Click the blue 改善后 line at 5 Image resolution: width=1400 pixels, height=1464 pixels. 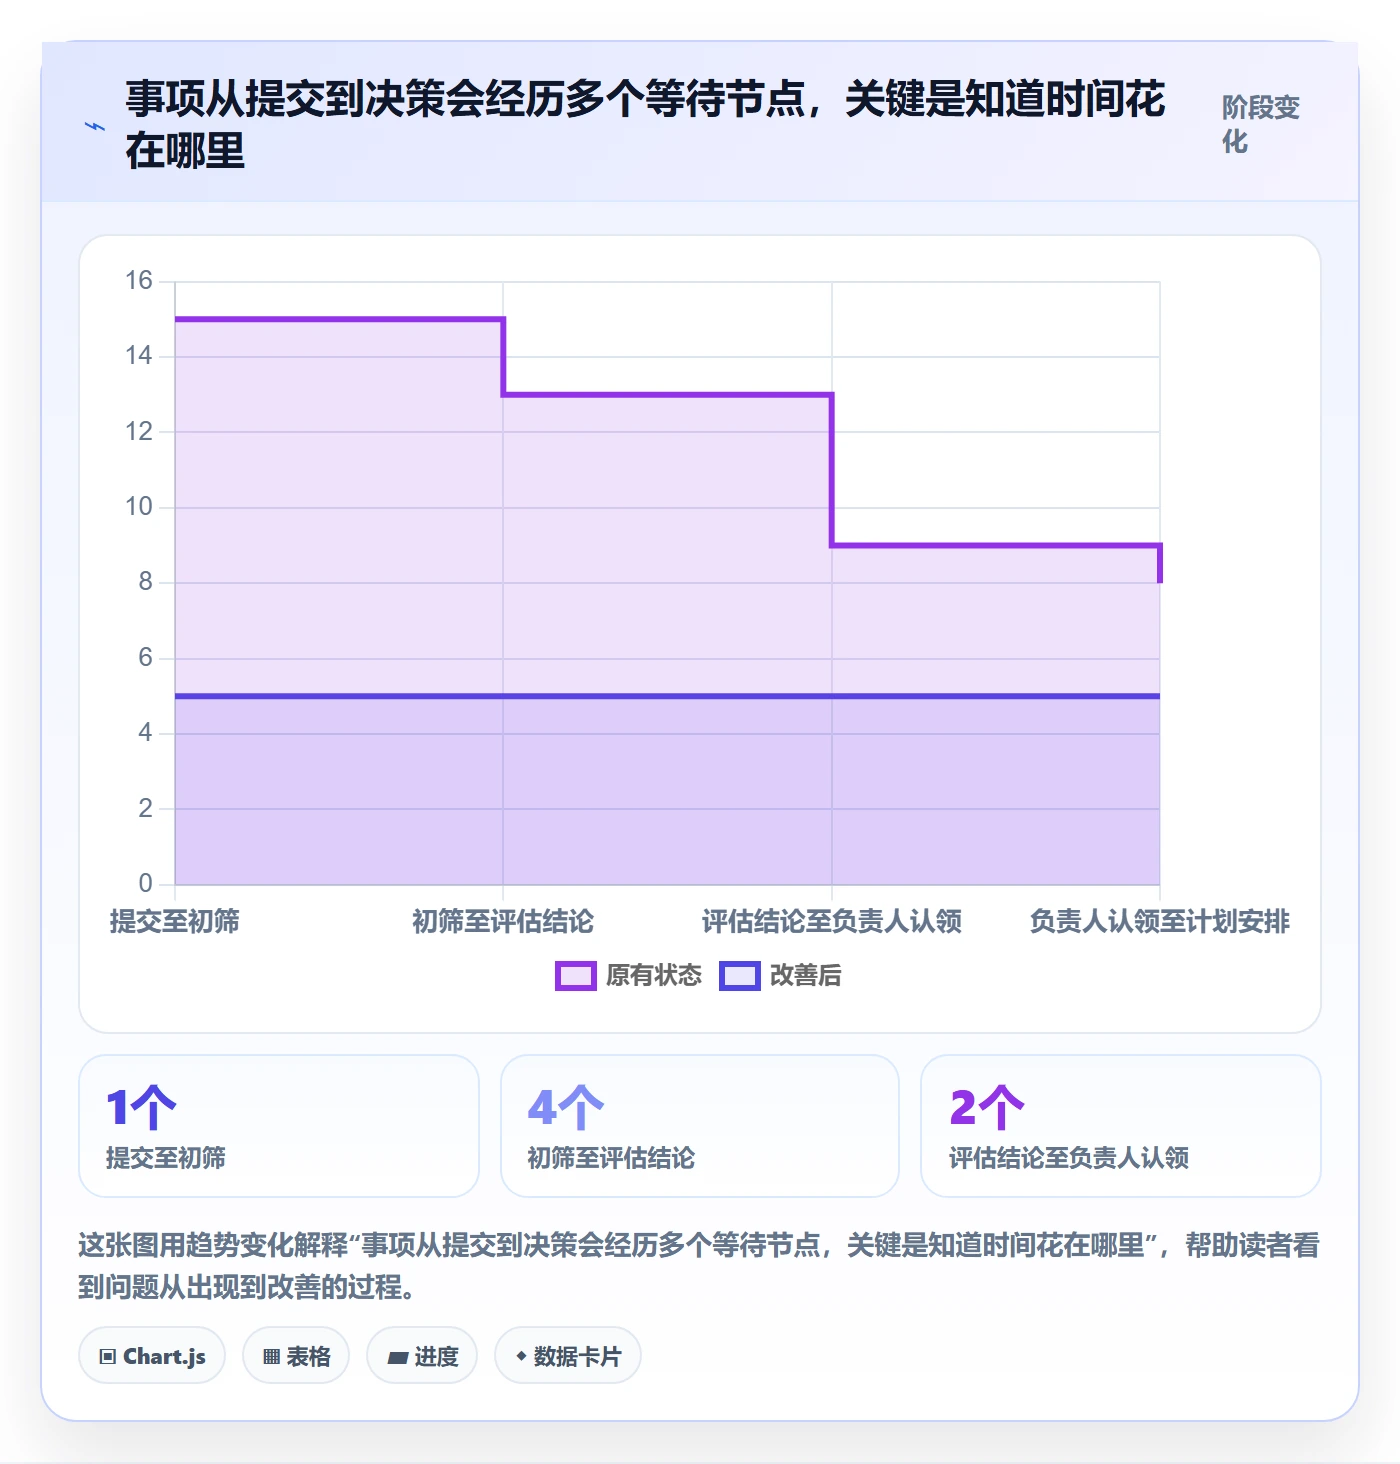667,696
